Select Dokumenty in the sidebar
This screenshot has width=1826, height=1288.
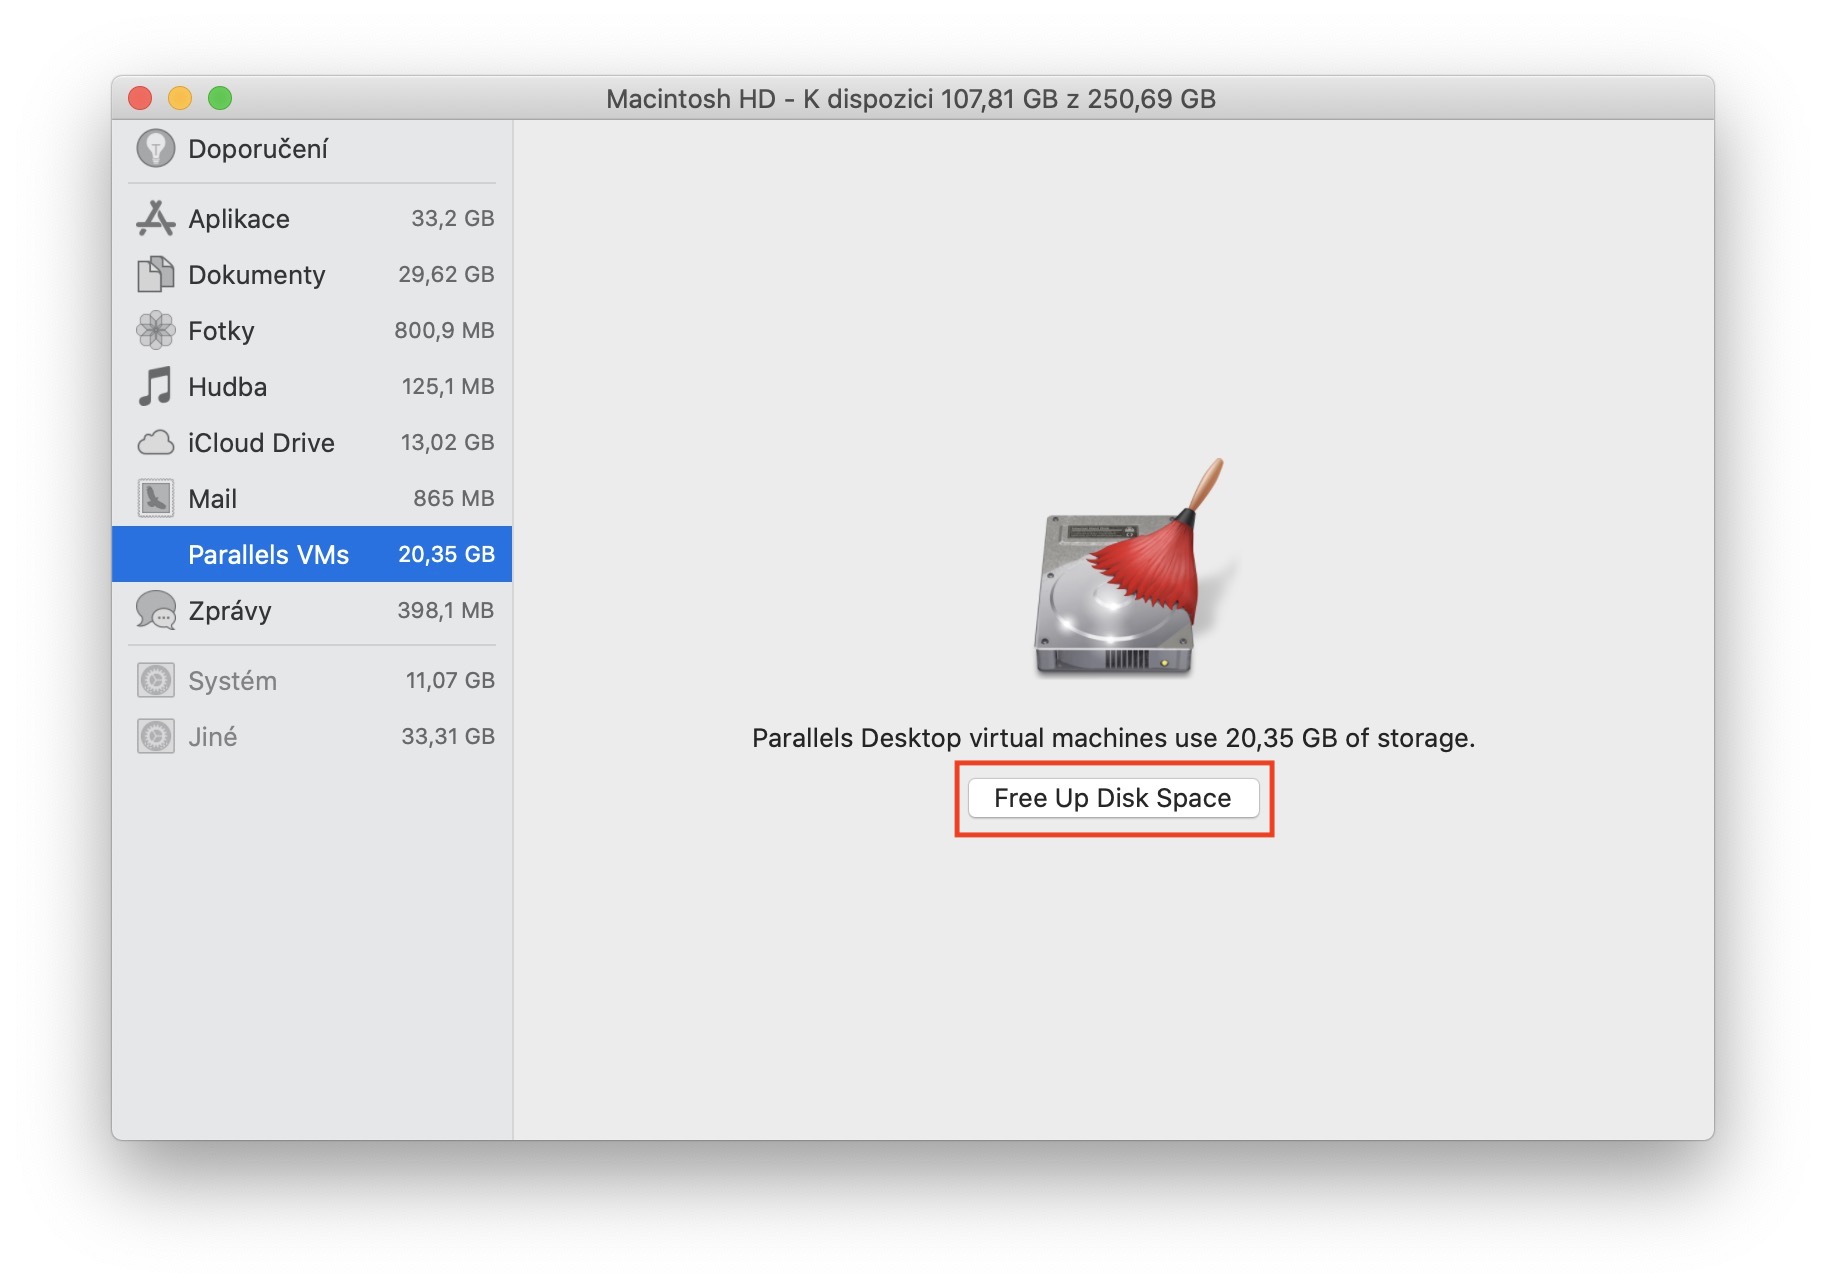pyautogui.click(x=312, y=274)
